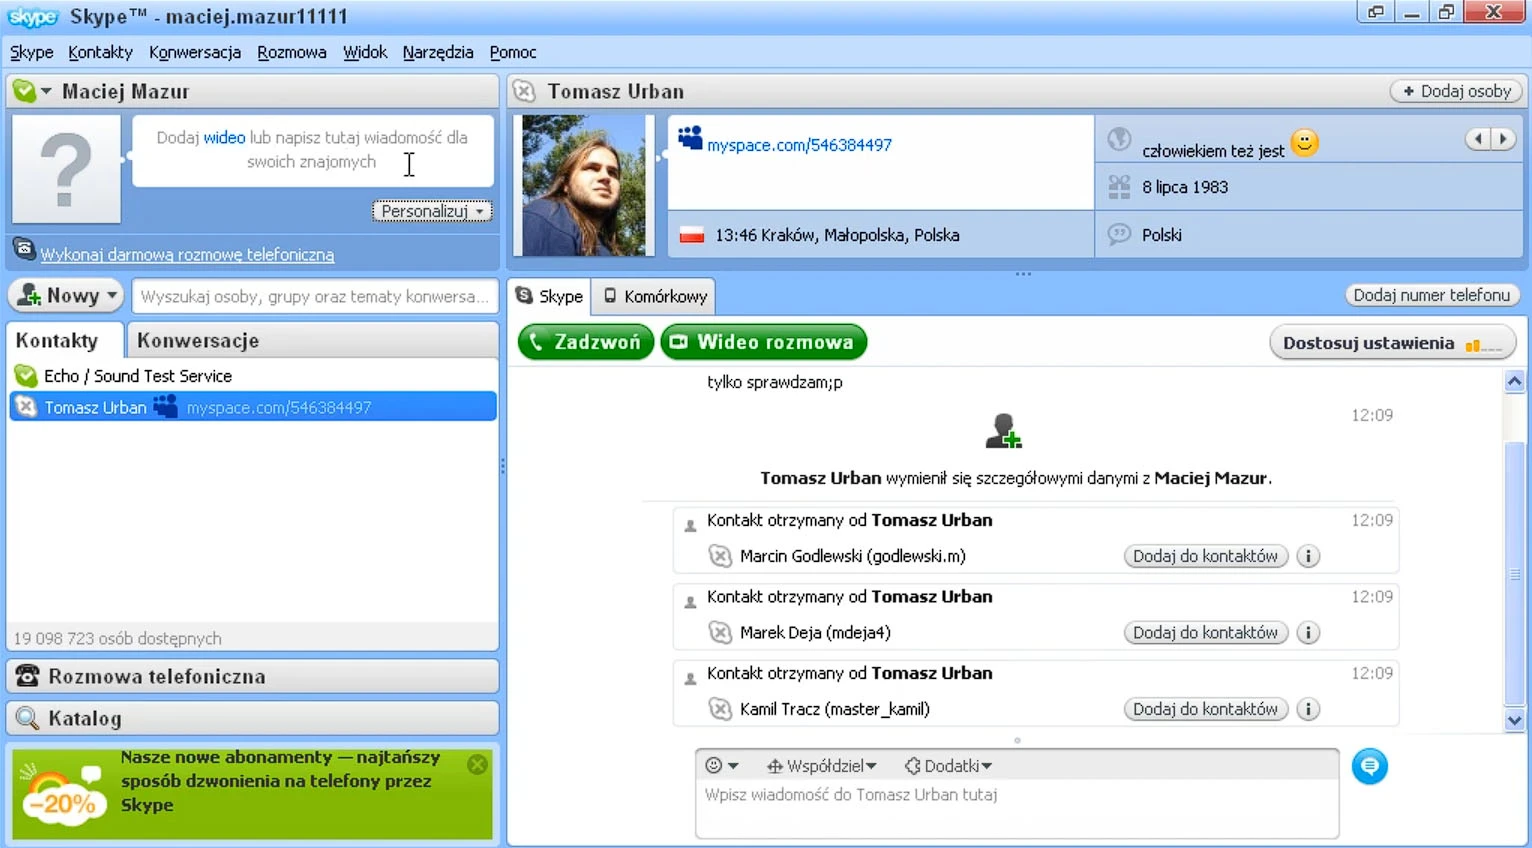This screenshot has height=848, width=1532.
Task: Switch to the Kontakty tab
Action: click(65, 340)
